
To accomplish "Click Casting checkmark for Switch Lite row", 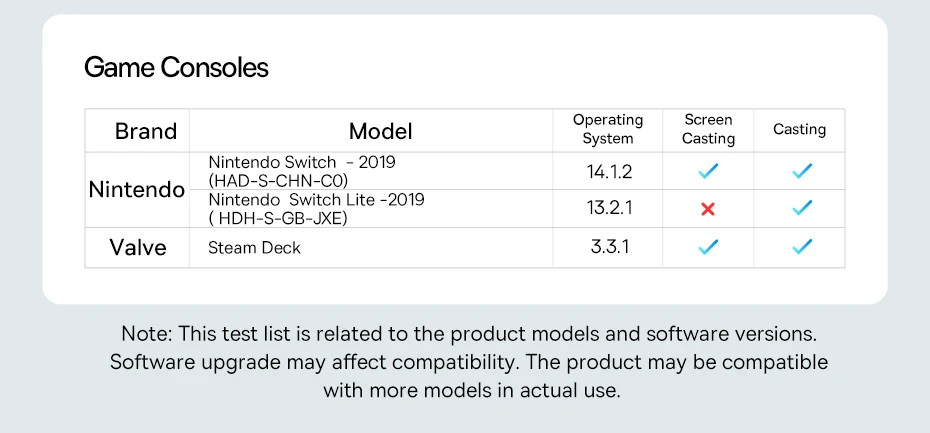I will 801,208.
